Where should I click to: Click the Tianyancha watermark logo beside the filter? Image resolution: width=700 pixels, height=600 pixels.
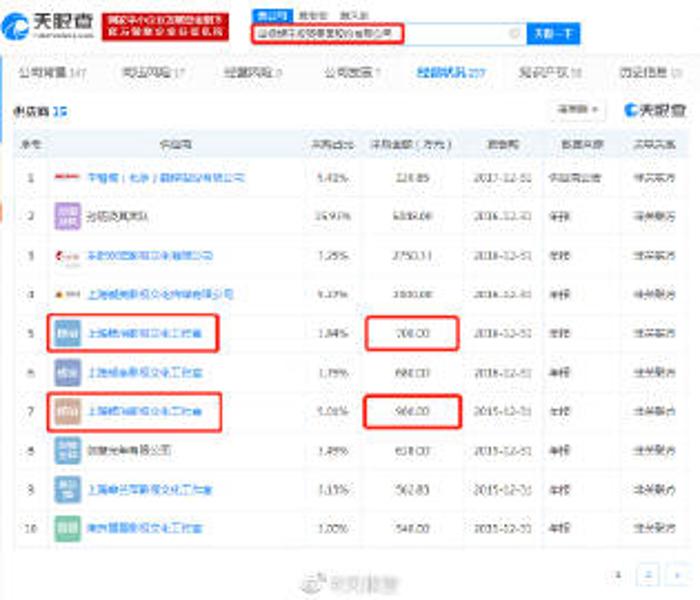tap(655, 109)
